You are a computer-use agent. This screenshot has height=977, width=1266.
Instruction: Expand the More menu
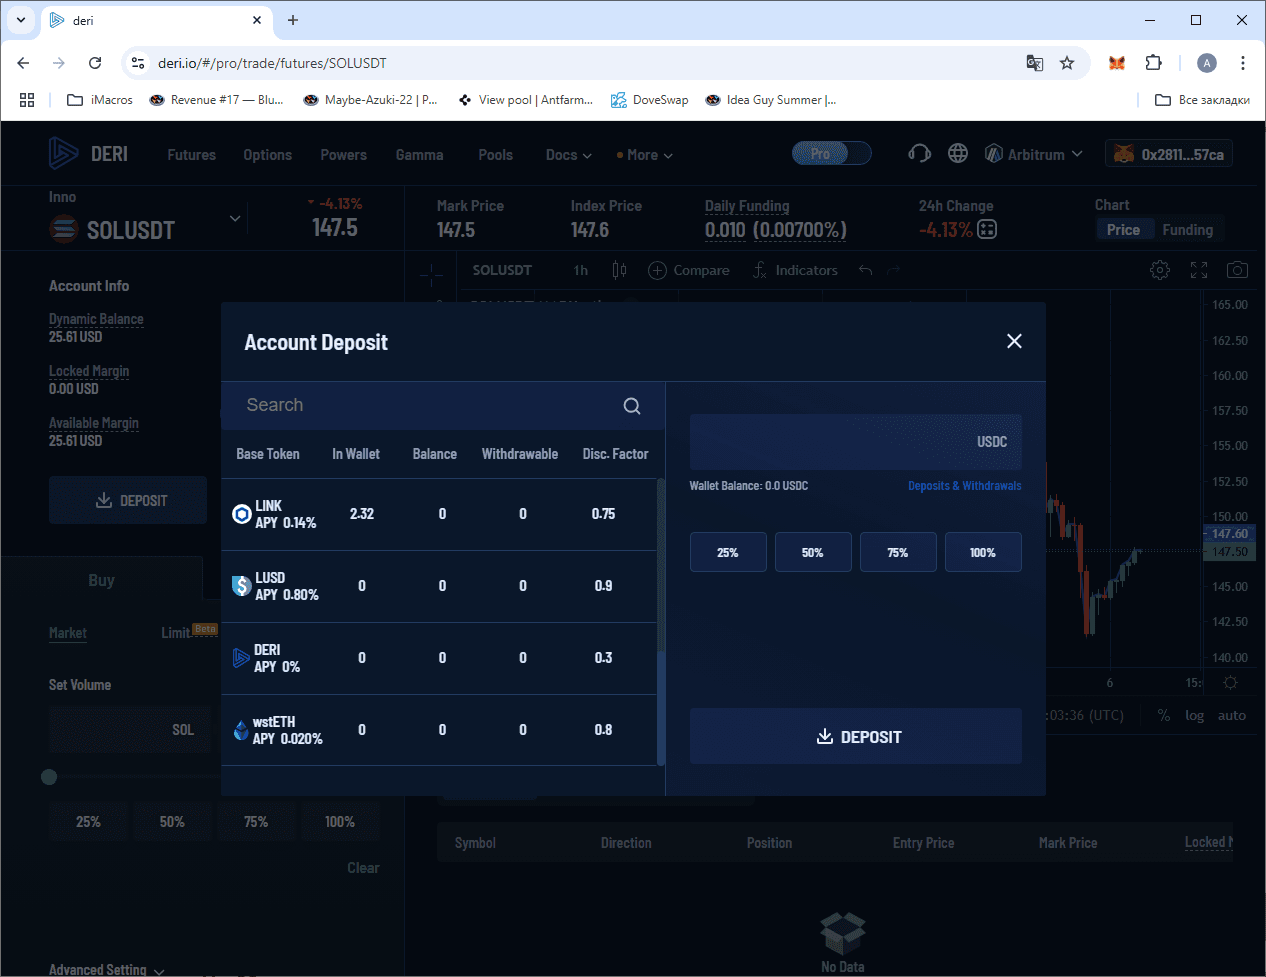coord(645,155)
